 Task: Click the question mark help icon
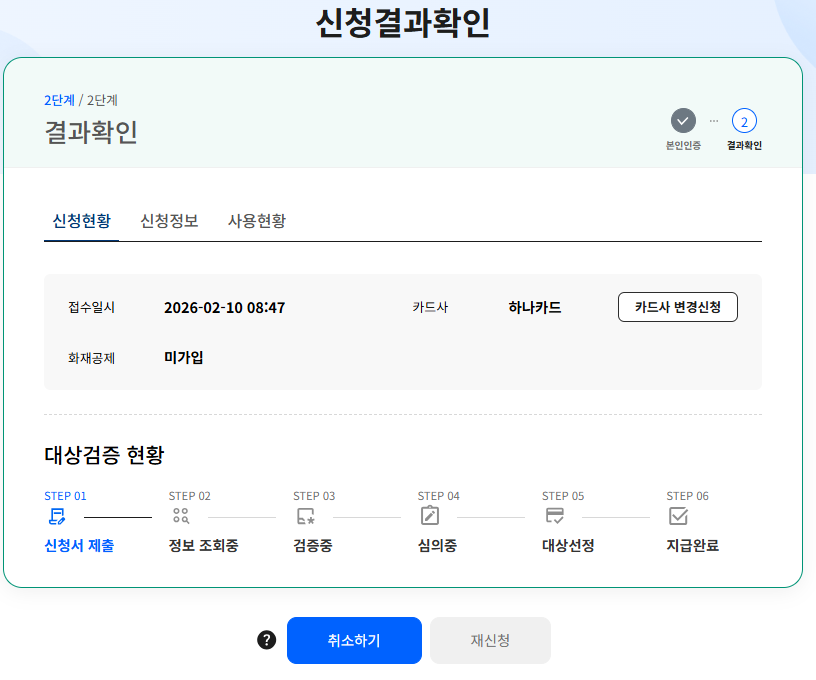266,640
